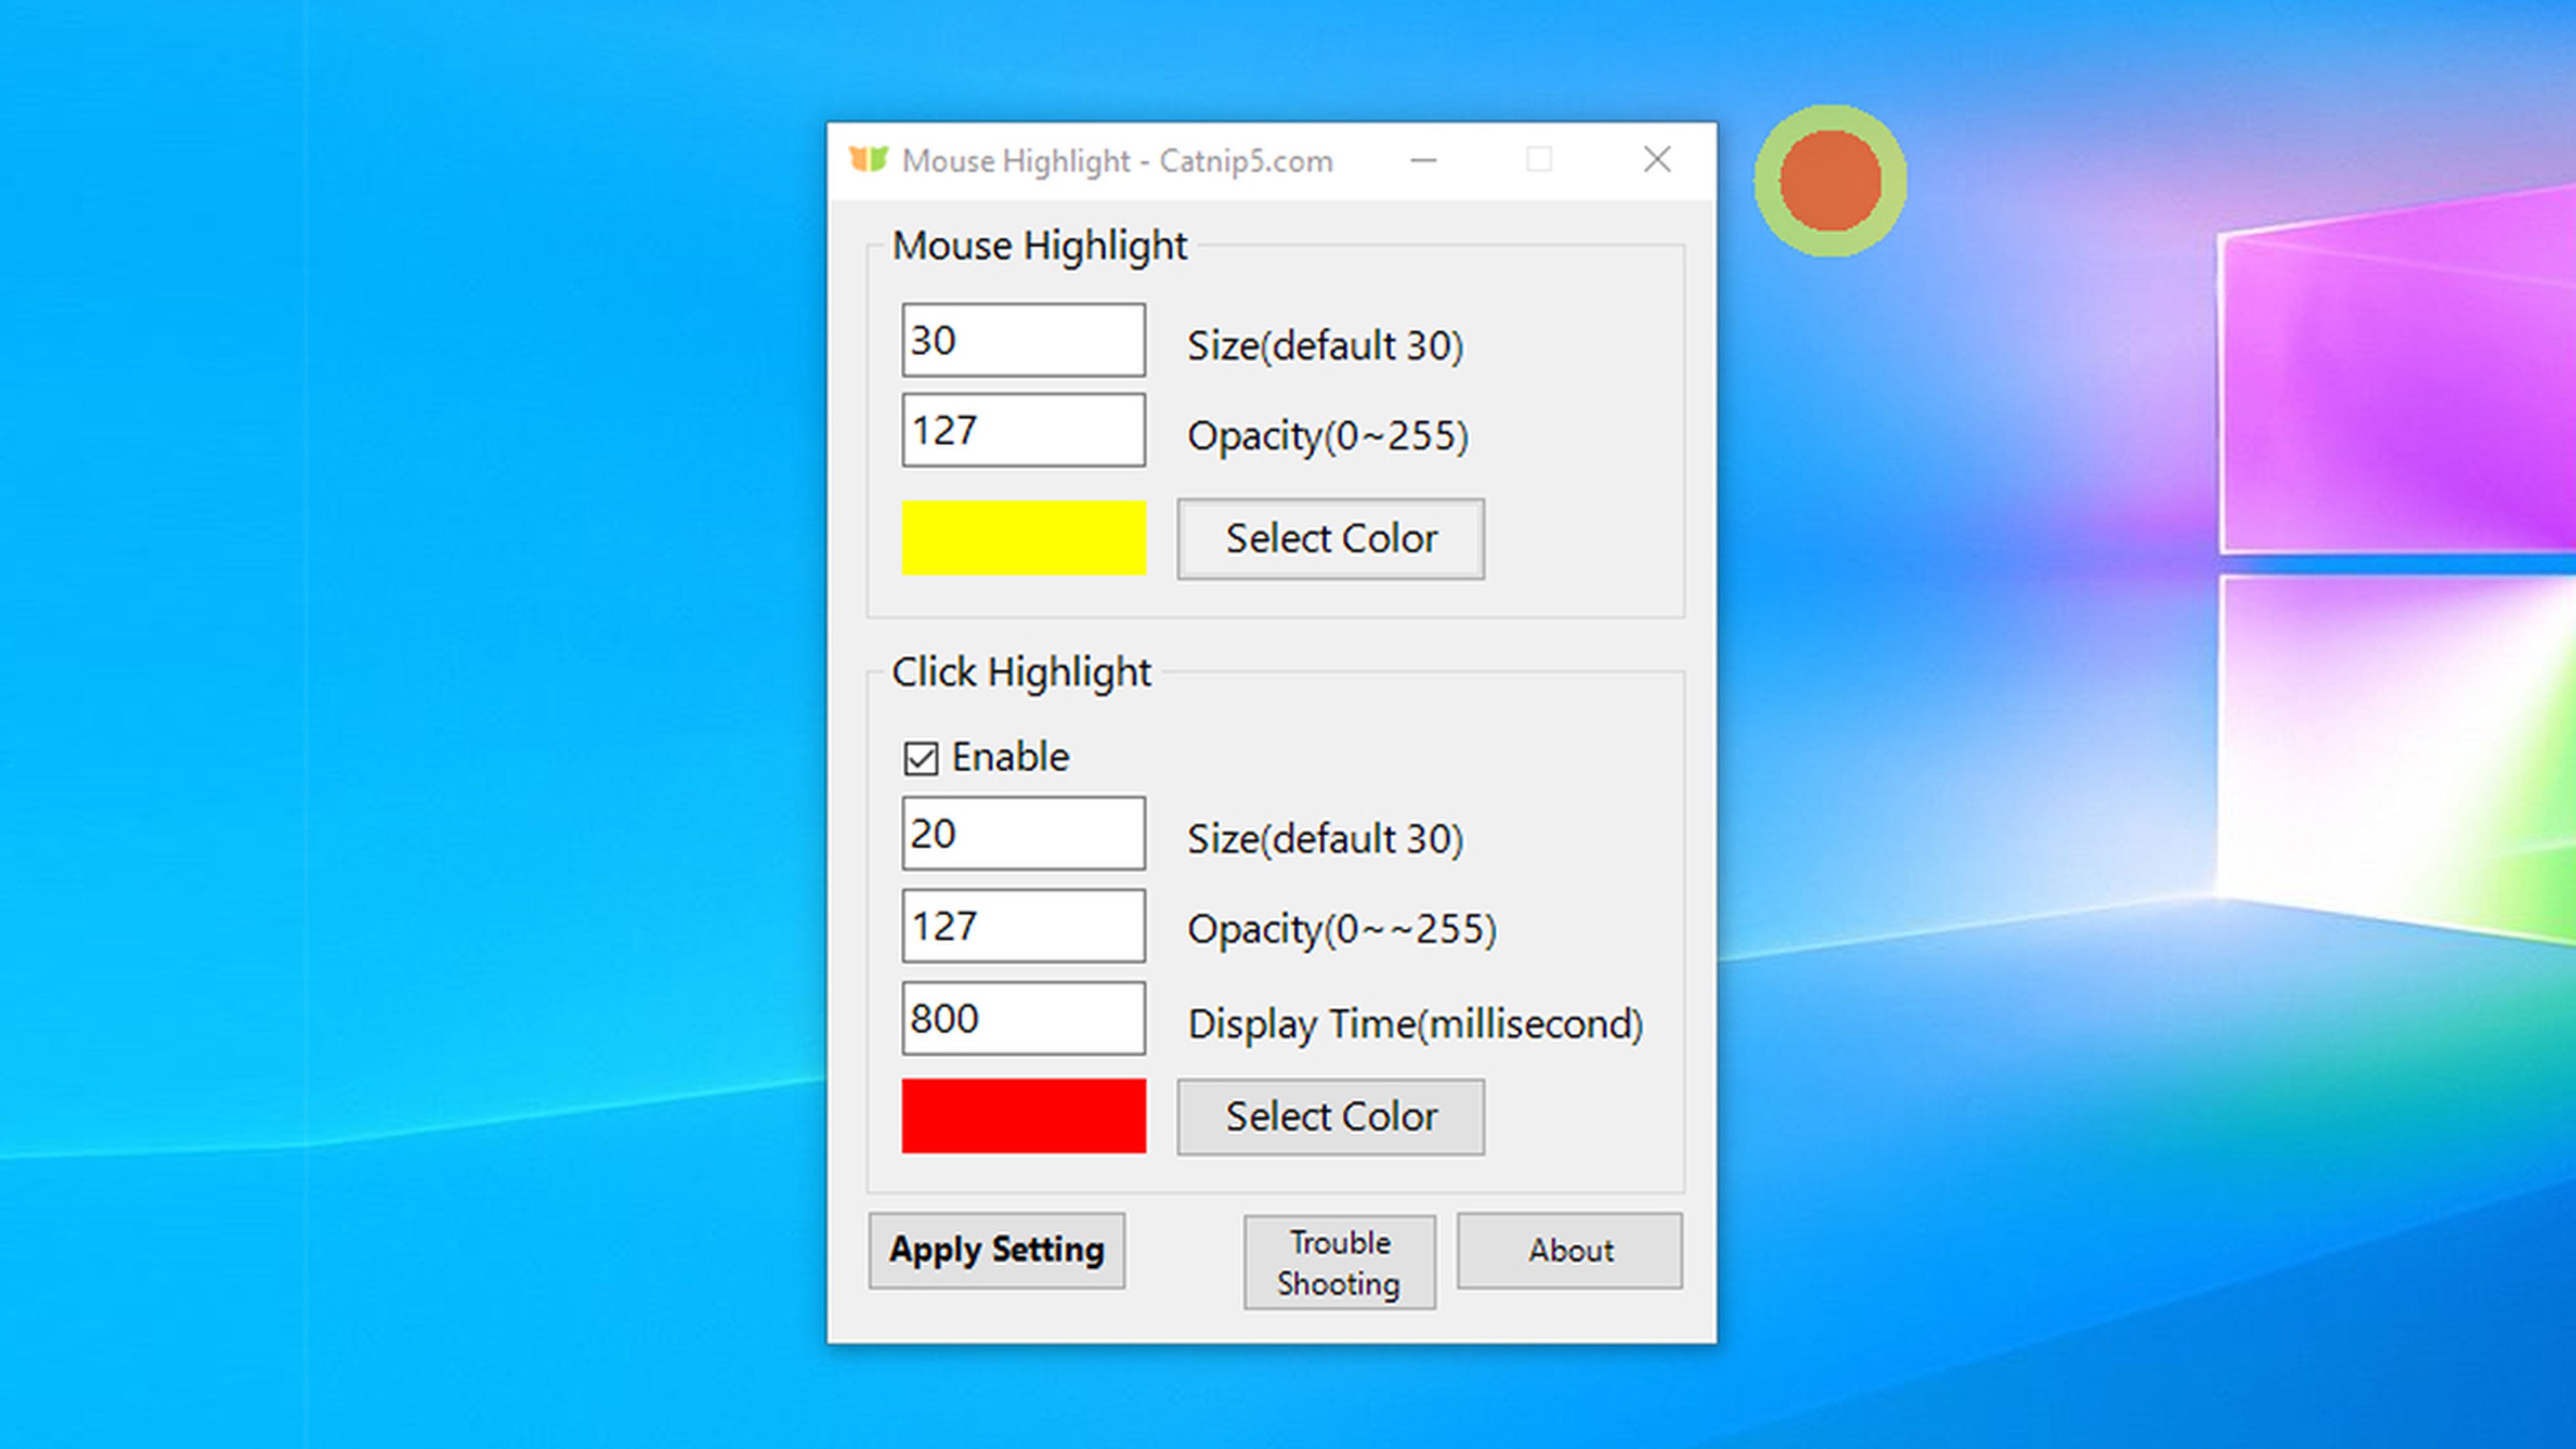Click the Size(default 30) label in Click Highlight
This screenshot has width=2576, height=1449.
pyautogui.click(x=1325, y=839)
